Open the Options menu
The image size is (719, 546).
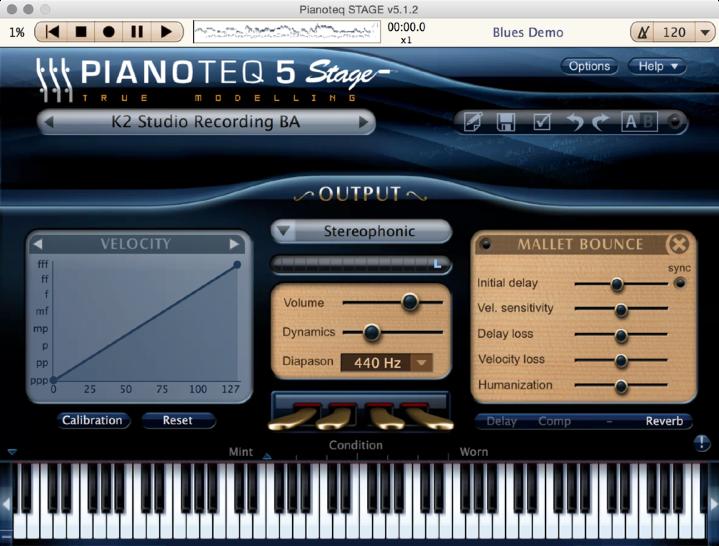click(589, 66)
